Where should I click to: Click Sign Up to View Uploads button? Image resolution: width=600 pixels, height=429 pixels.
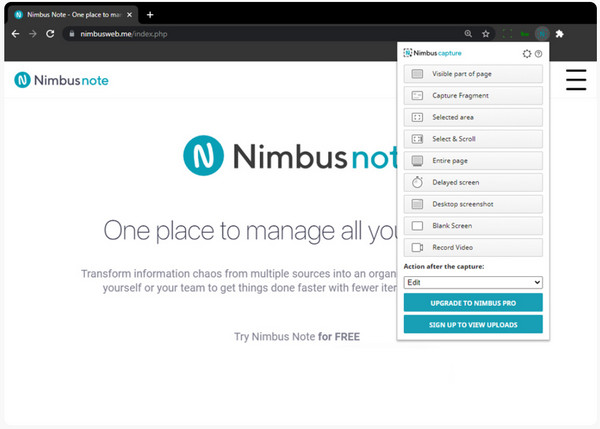[473, 325]
